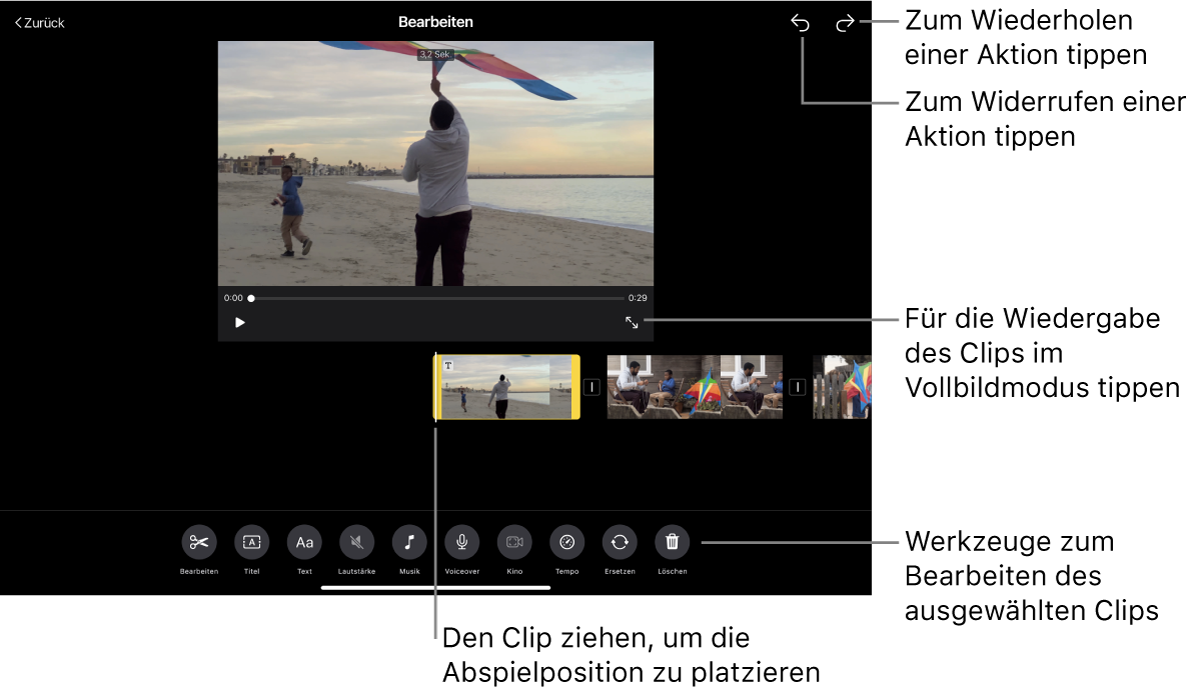The height and width of the screenshot is (694, 1194).
Task: Select the scissors Bearbeiten tool
Action: [199, 542]
